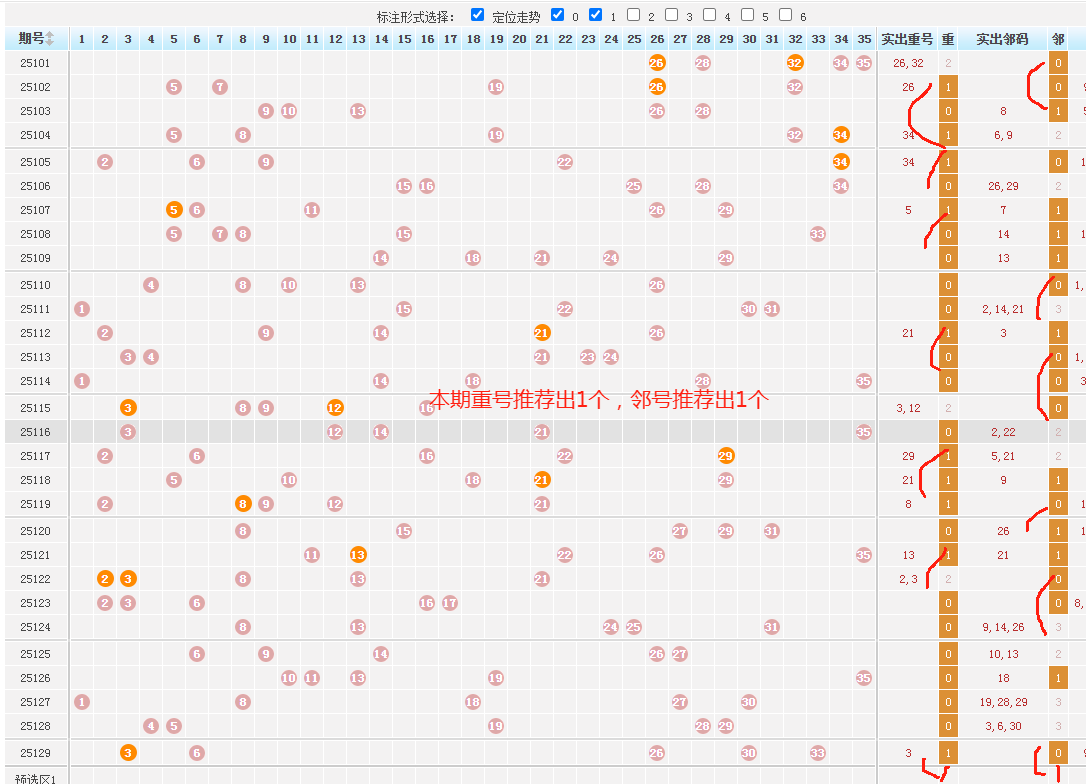Click the 实出邻码 value '19, 28, 29'
The width and height of the screenshot is (1086, 784).
point(1003,702)
